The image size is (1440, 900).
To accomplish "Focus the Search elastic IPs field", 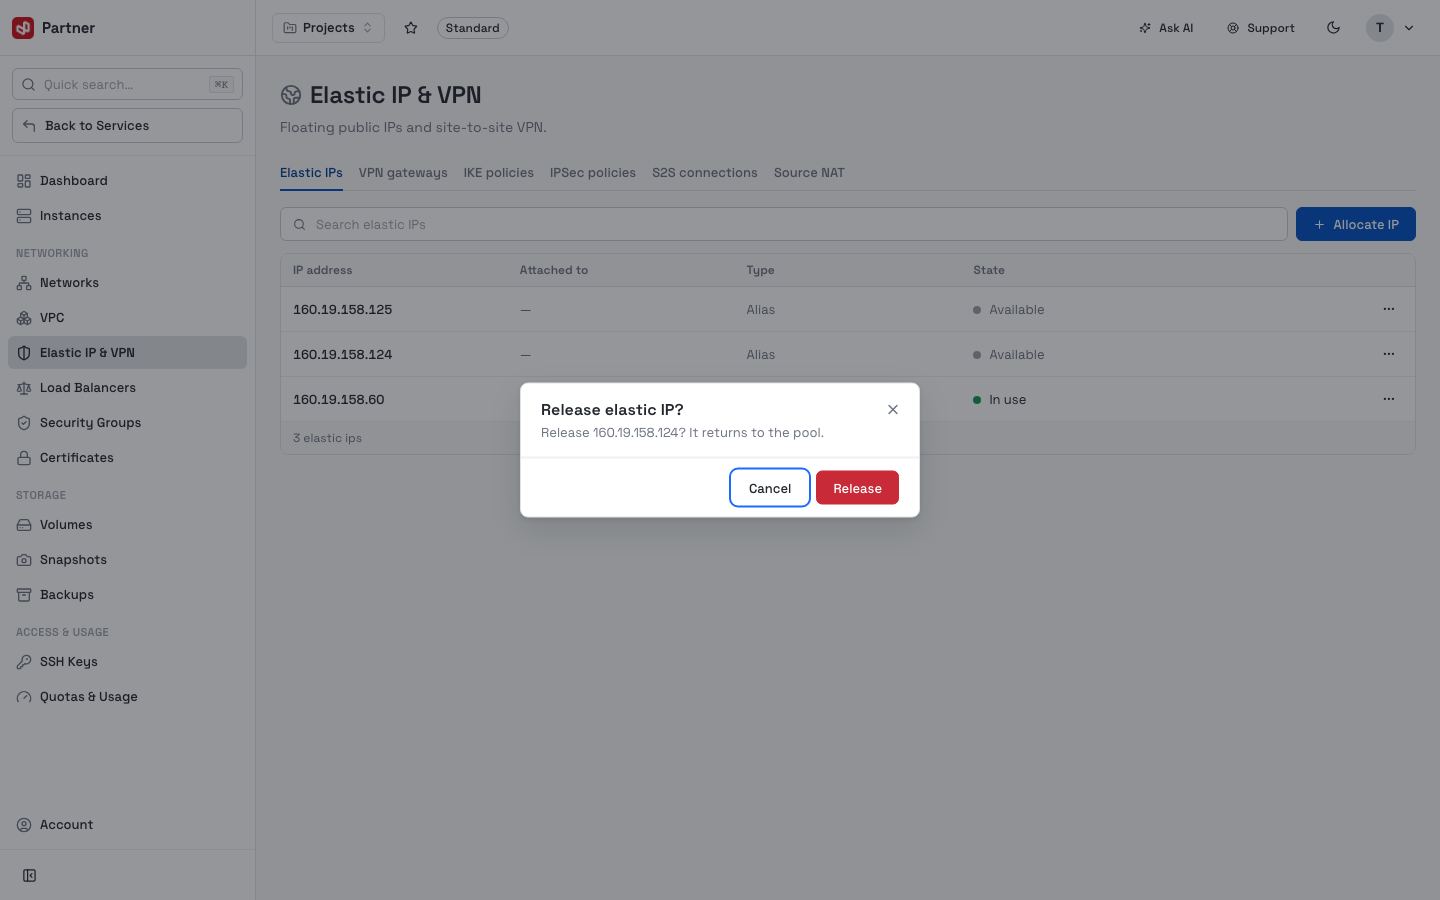I will point(784,224).
